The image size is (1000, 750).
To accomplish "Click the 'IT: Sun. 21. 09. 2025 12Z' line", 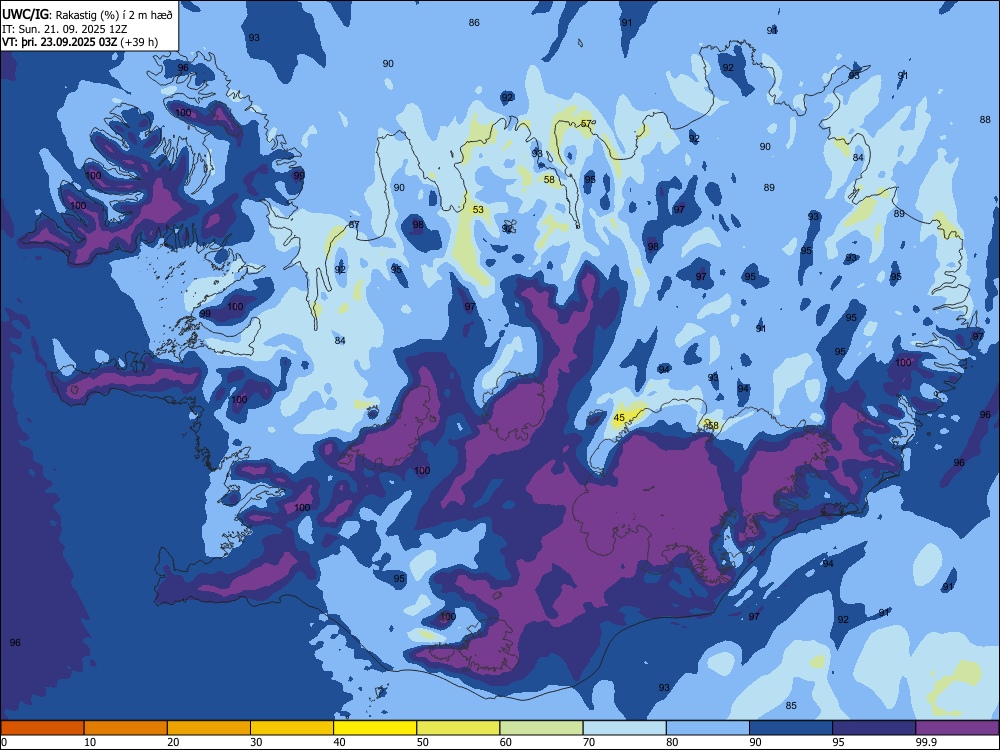I will [64, 29].
